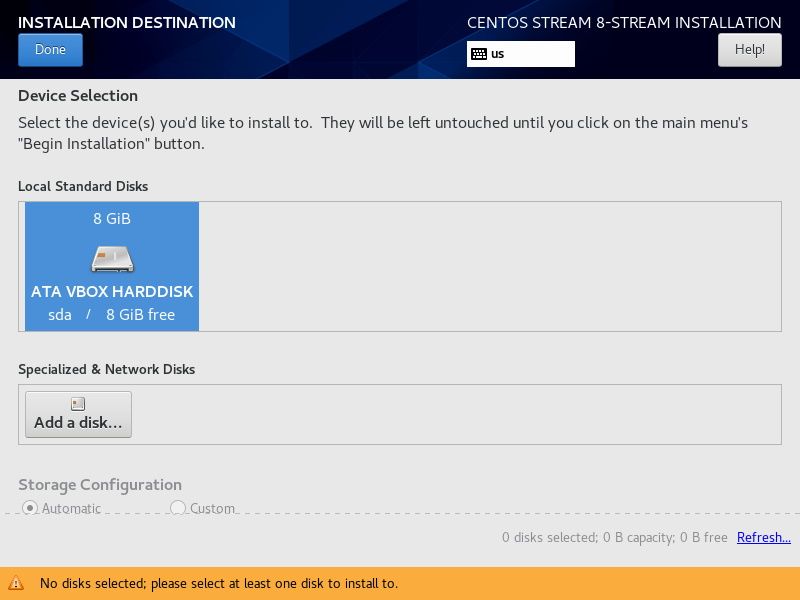Click the INSTALLATION DESTINATION title
This screenshot has height=600, width=800.
(127, 22)
